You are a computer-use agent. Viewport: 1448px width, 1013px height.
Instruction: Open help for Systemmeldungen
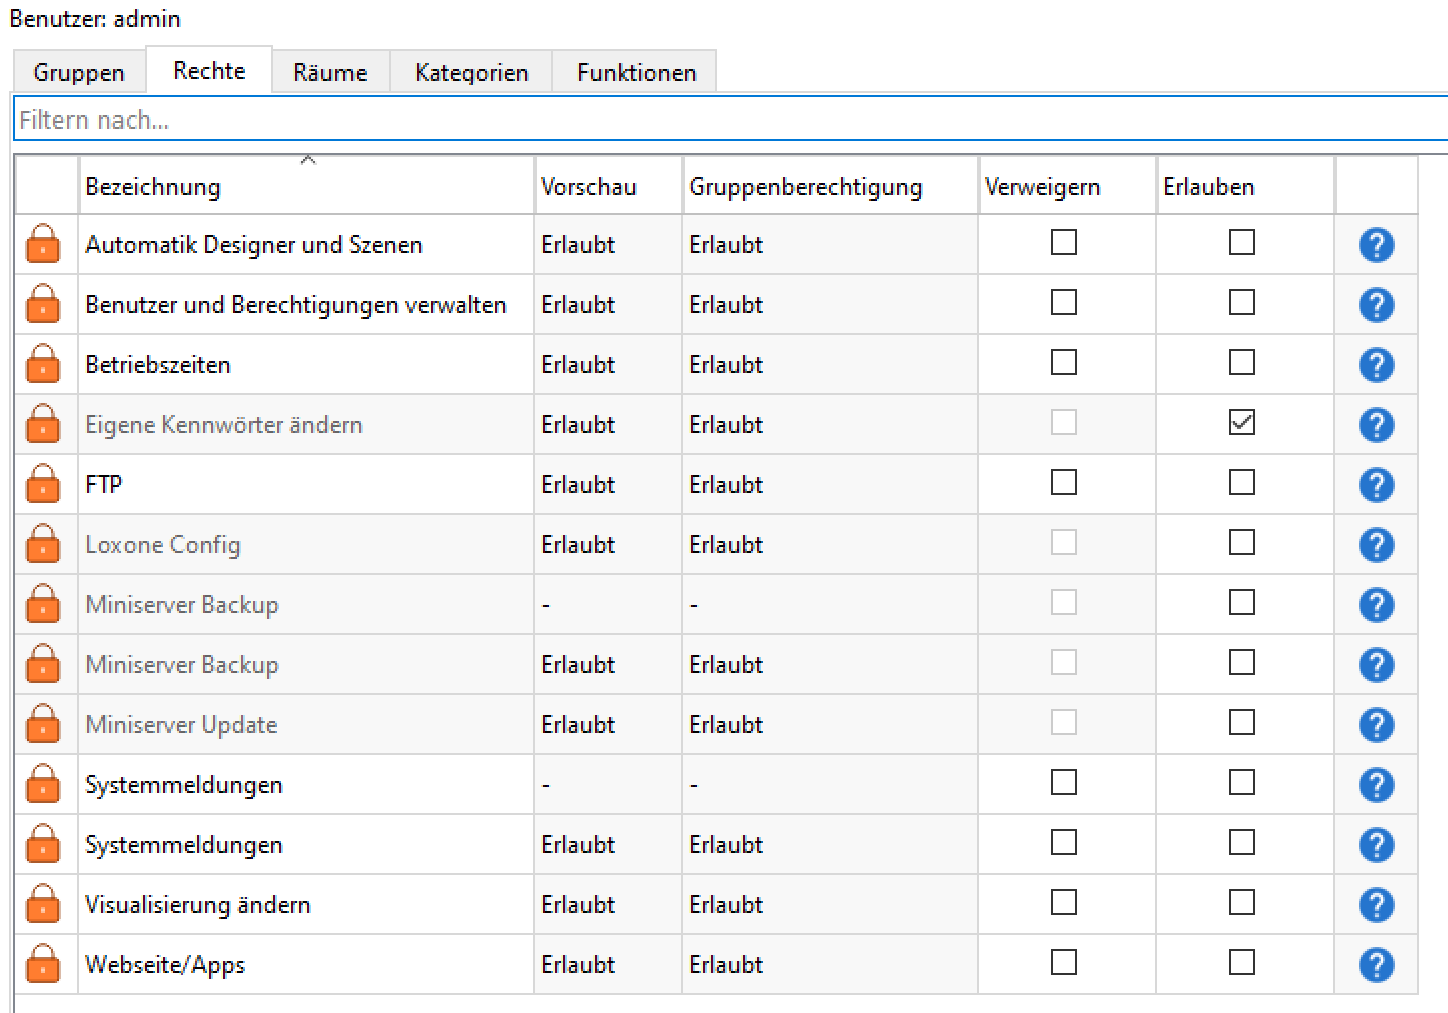click(x=1377, y=784)
